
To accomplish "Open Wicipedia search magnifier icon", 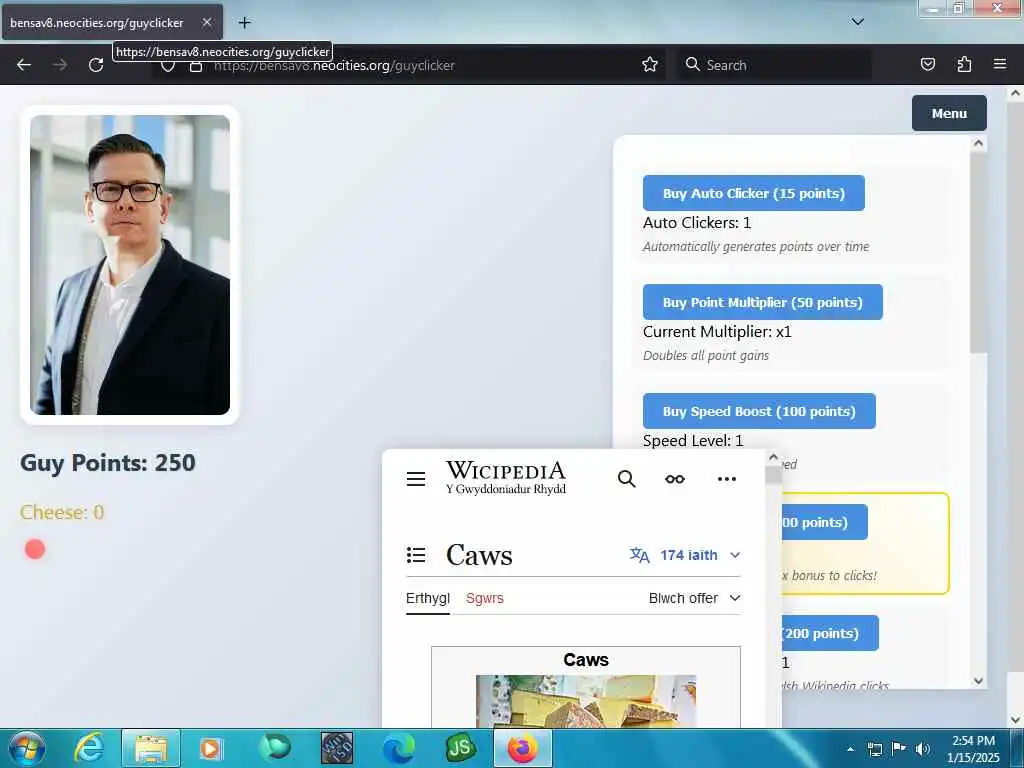I will (626, 479).
